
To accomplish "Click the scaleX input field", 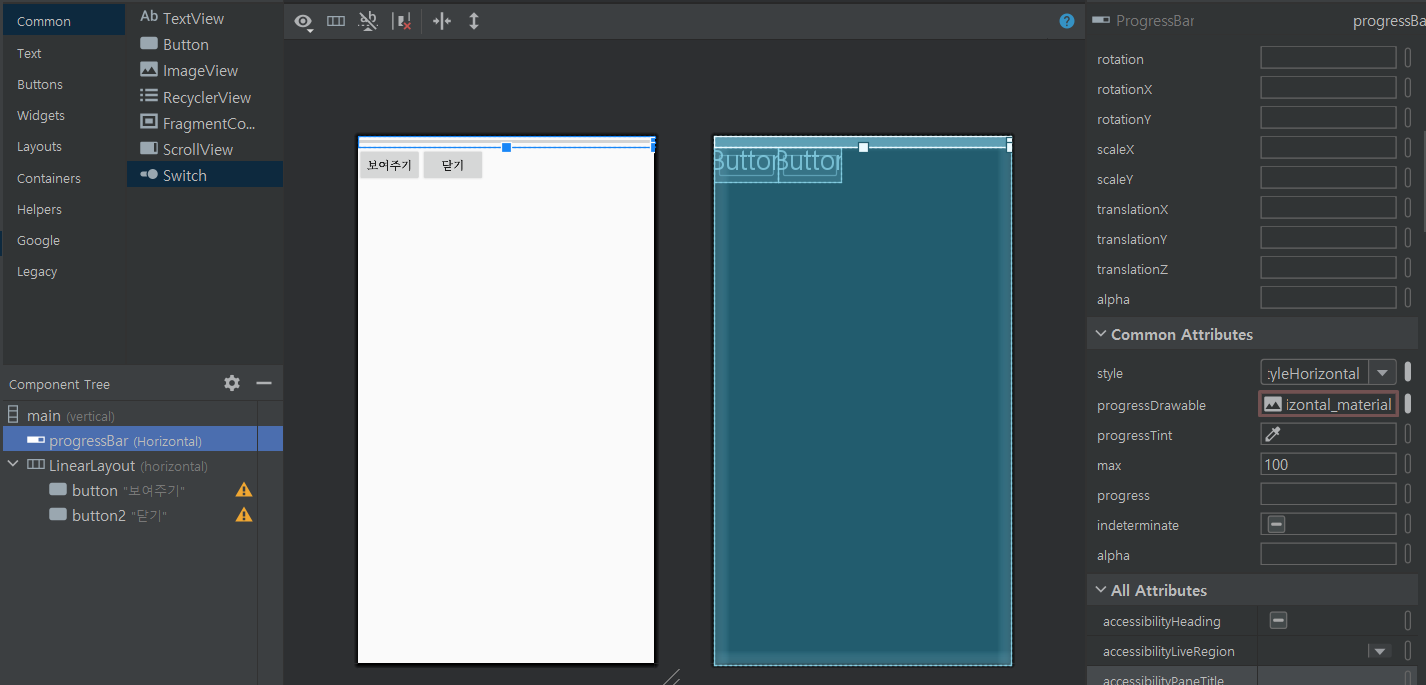I will tap(1328, 148).
